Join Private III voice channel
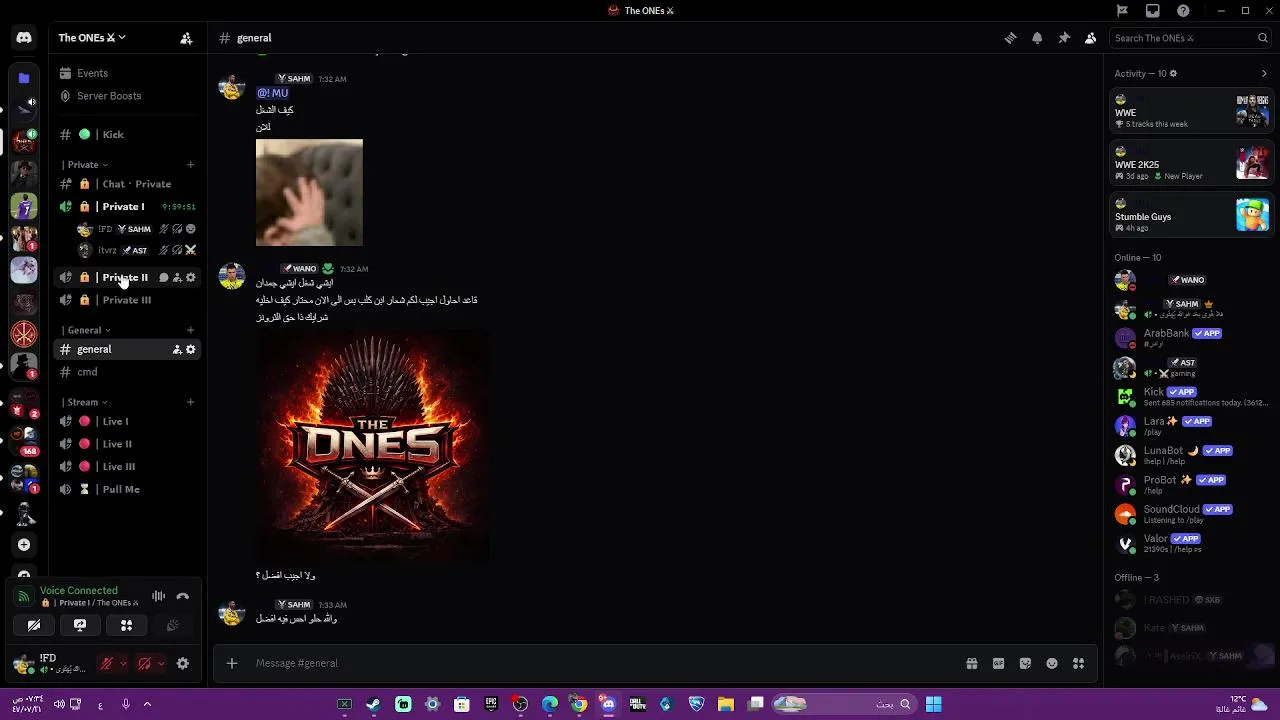This screenshot has width=1280, height=720. (128, 300)
